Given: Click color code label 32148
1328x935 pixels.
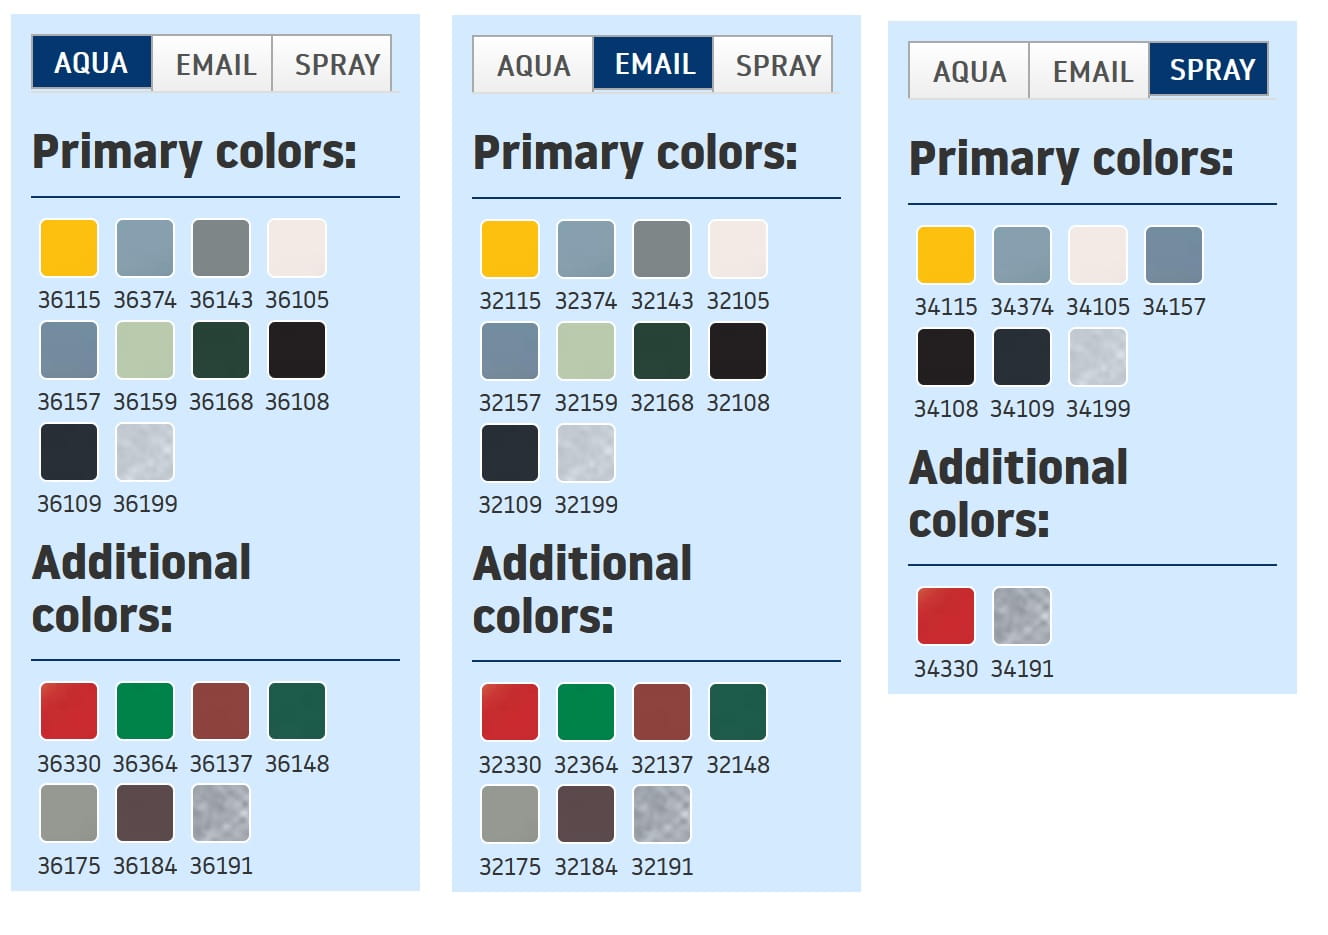Looking at the screenshot, I should (x=738, y=765).
